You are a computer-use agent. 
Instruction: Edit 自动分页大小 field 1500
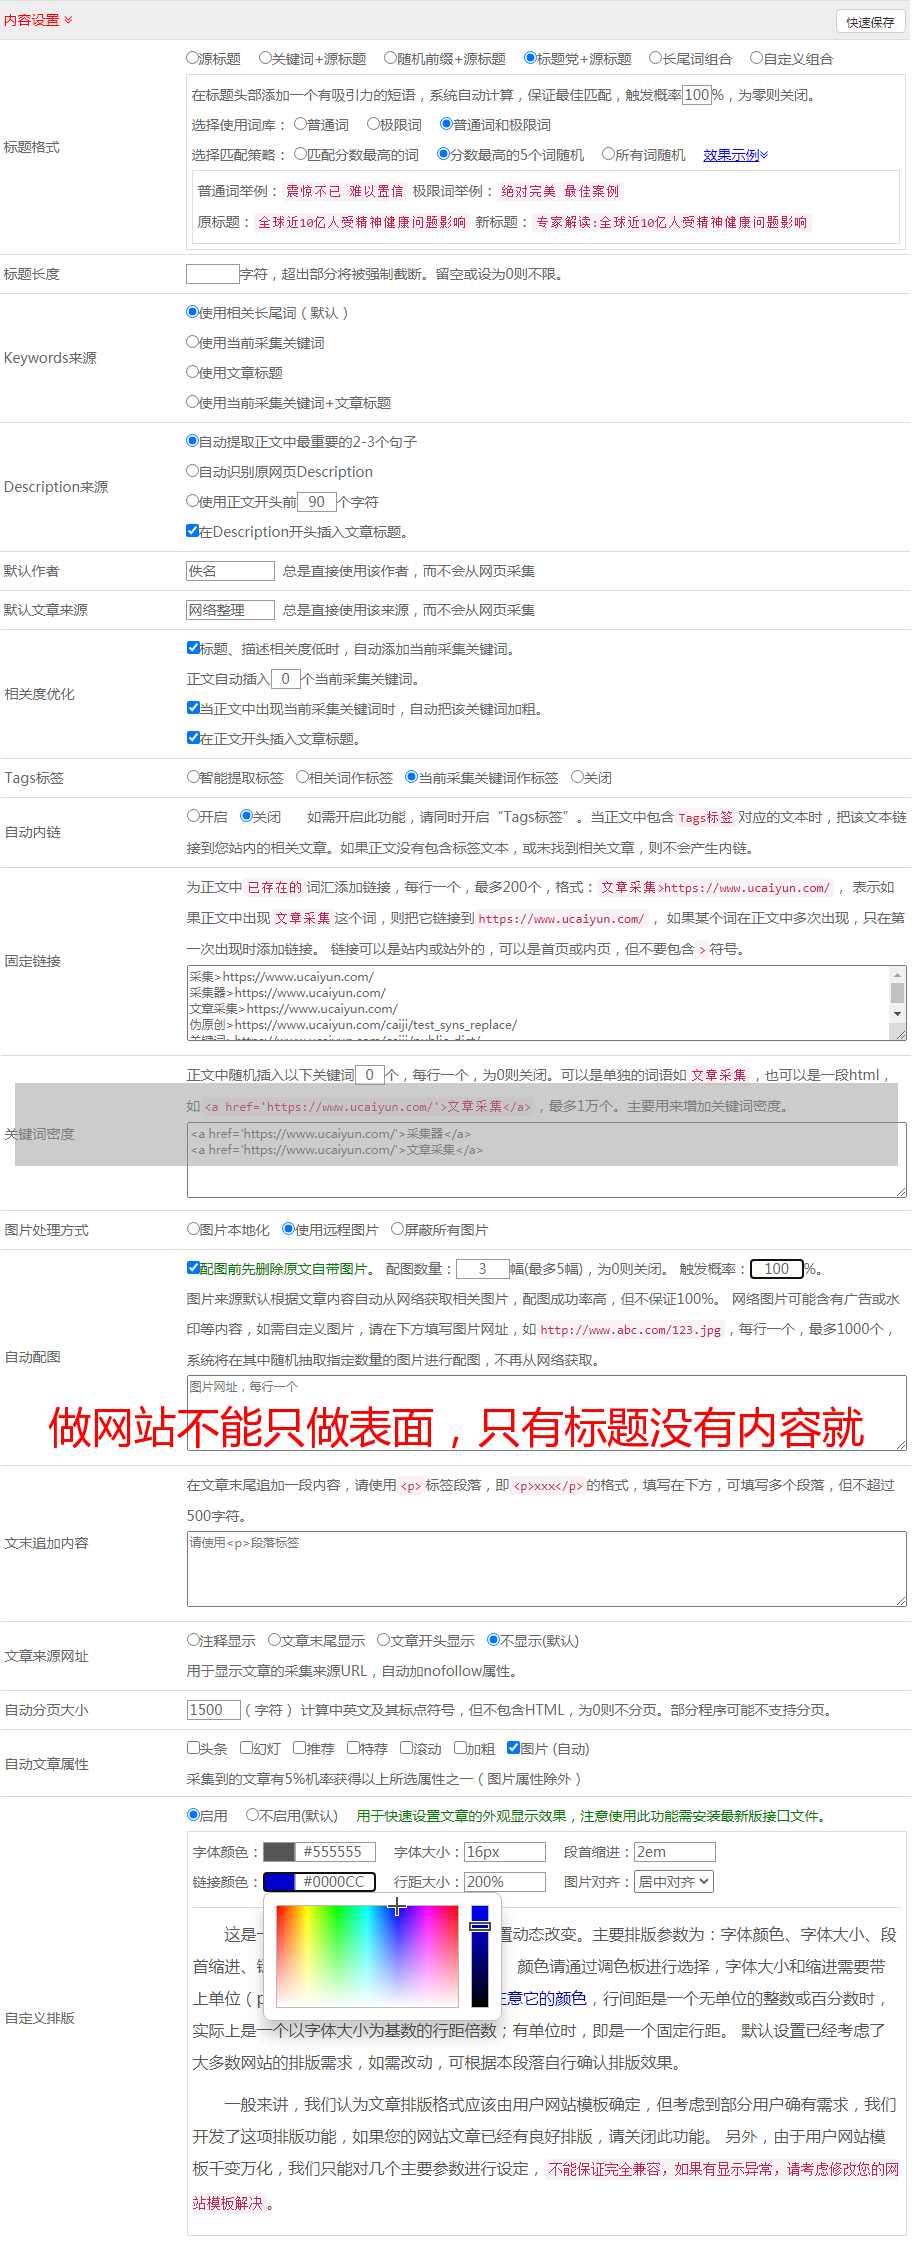point(214,1710)
